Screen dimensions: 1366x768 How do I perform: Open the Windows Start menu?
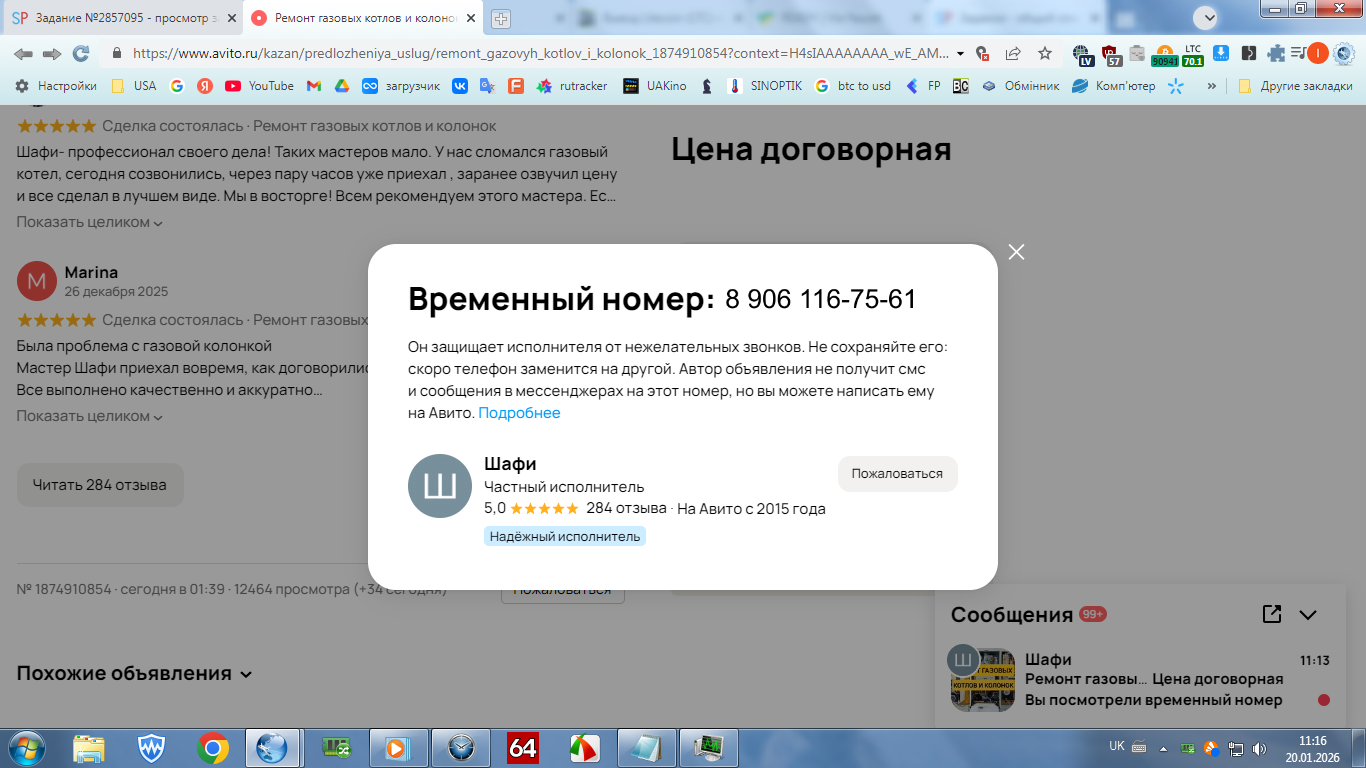[x=25, y=748]
